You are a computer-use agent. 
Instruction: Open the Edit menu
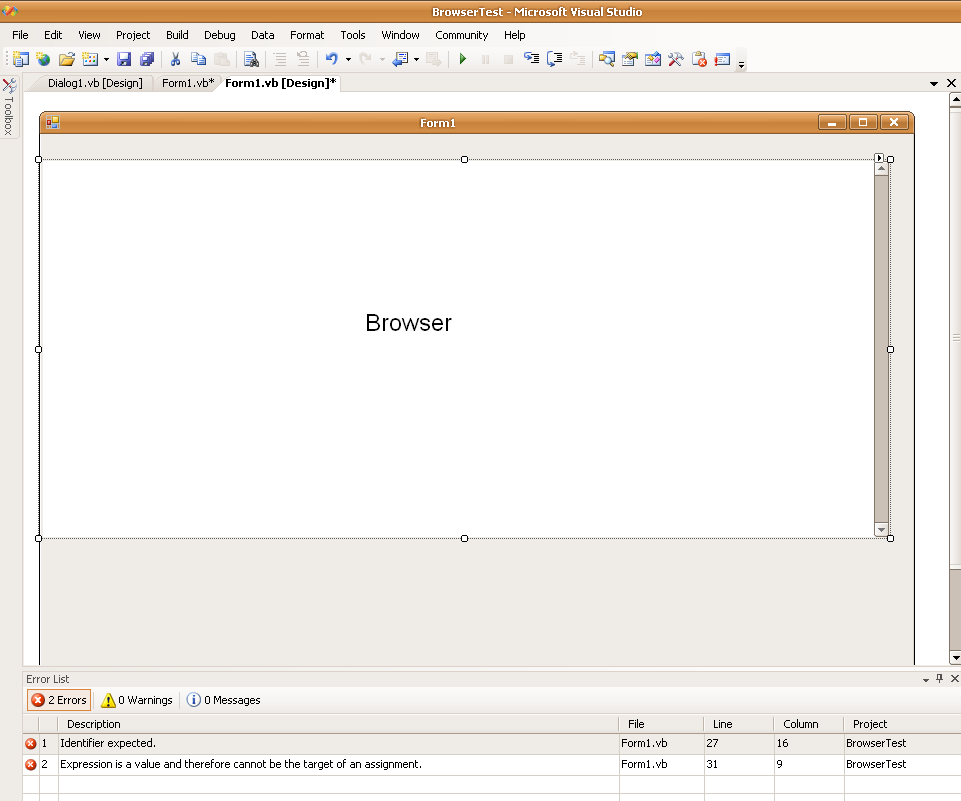click(53, 35)
